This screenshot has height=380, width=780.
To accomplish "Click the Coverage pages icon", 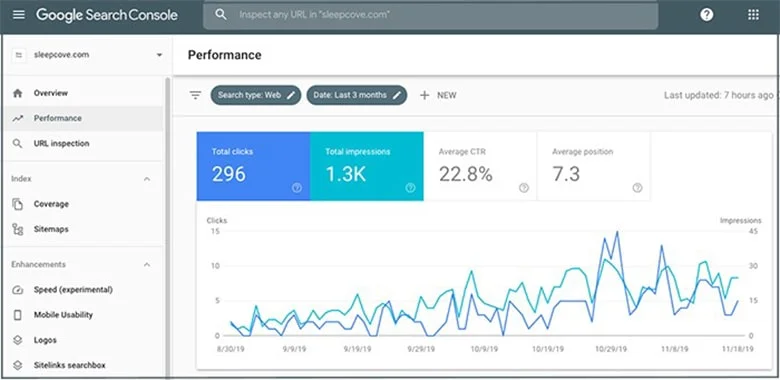I will 18,204.
